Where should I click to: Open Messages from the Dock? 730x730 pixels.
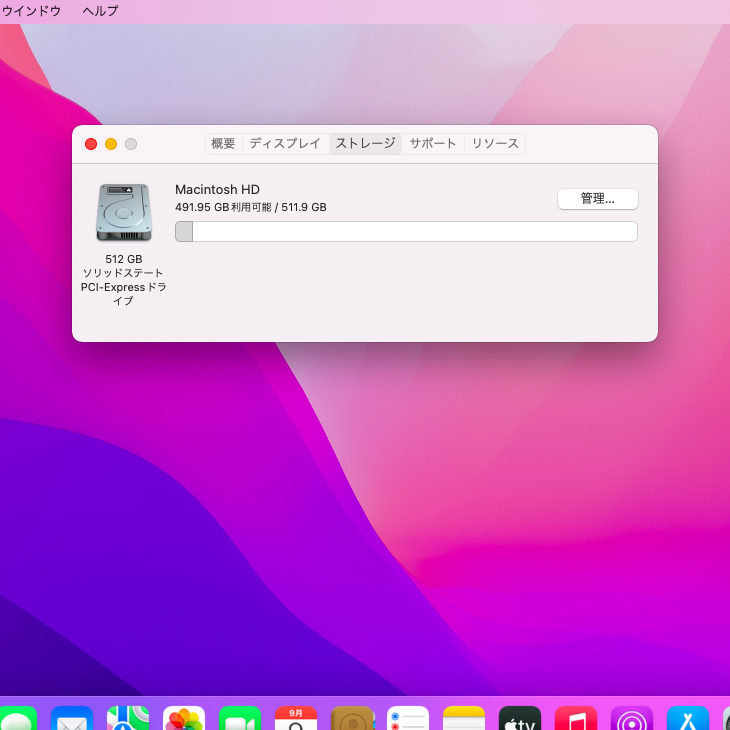pyautogui.click(x=16, y=718)
